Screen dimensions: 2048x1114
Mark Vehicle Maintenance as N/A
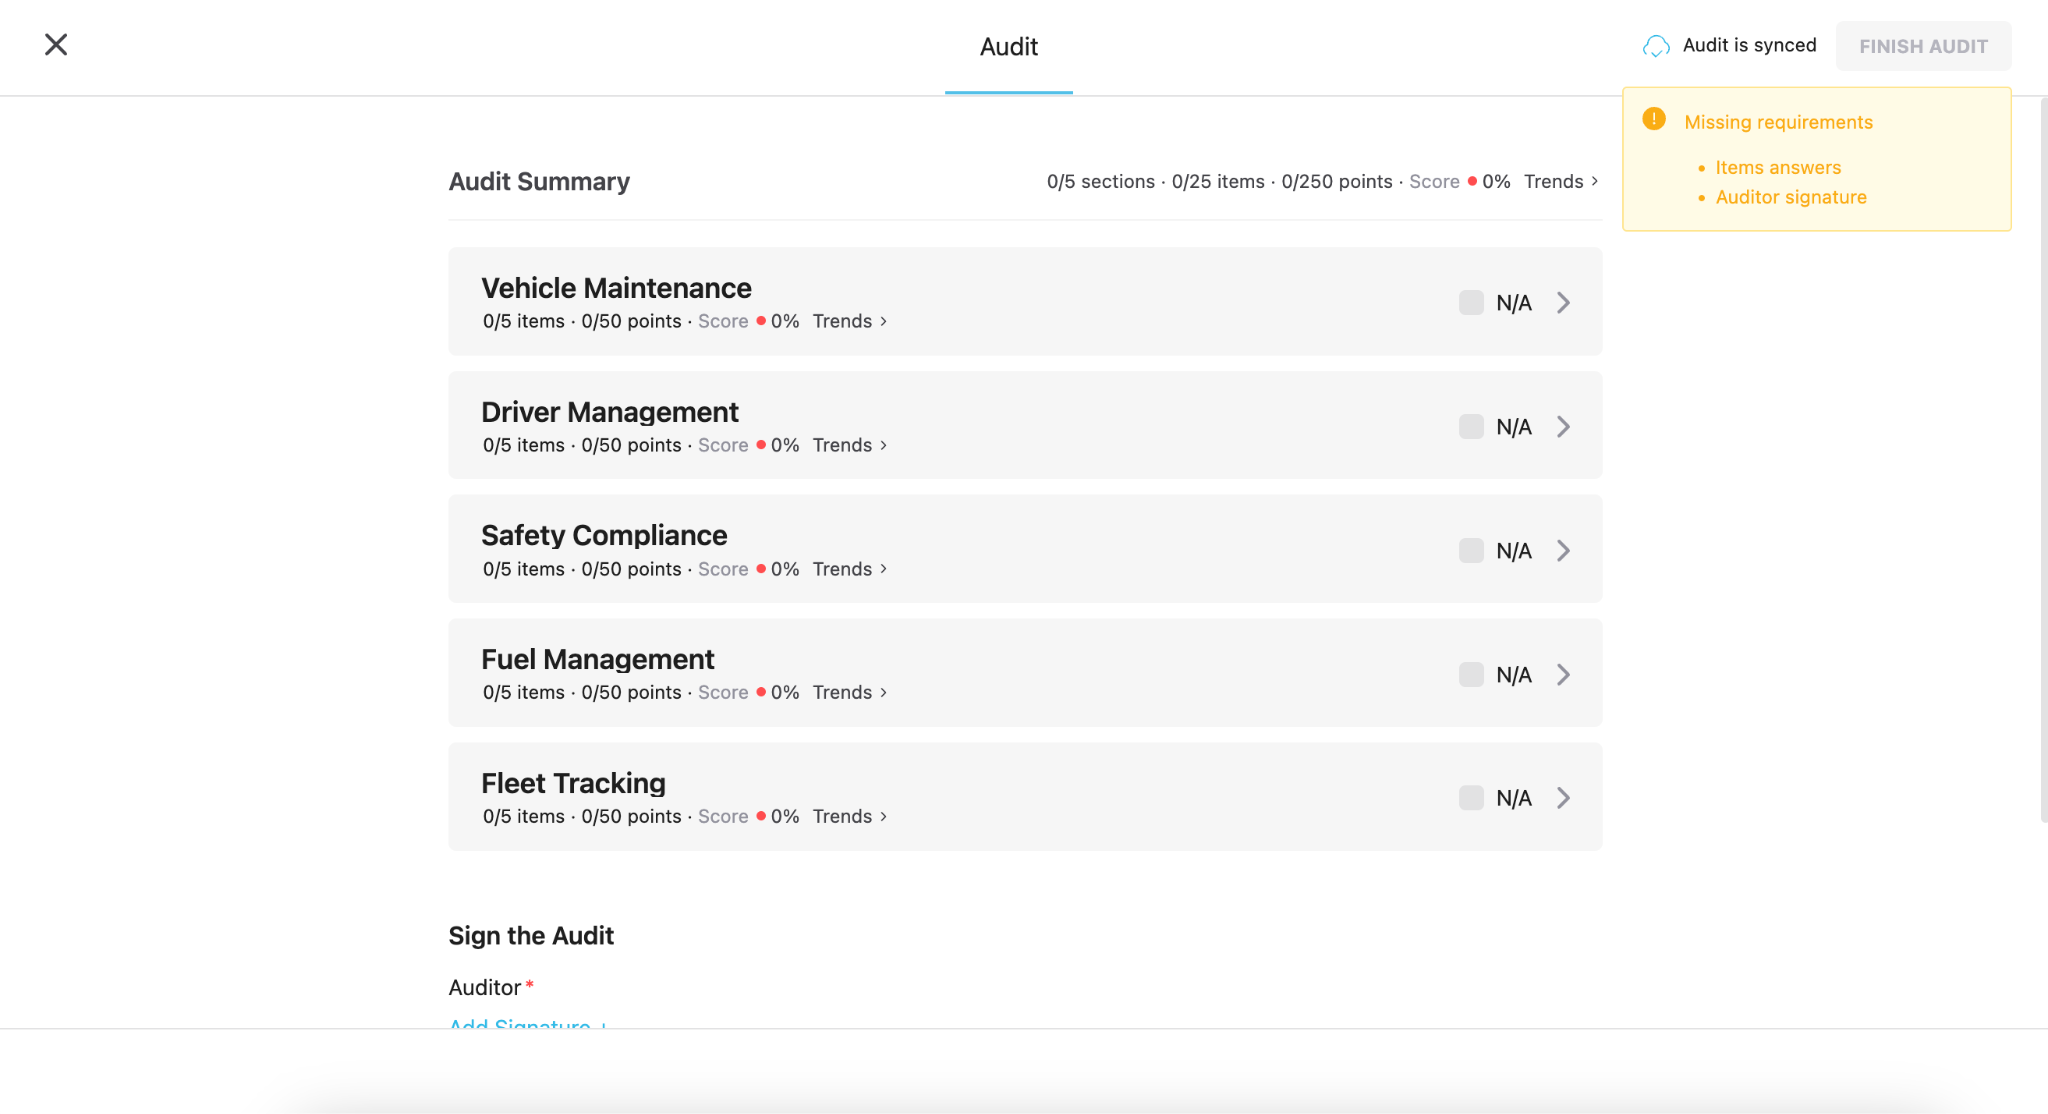[x=1471, y=302]
